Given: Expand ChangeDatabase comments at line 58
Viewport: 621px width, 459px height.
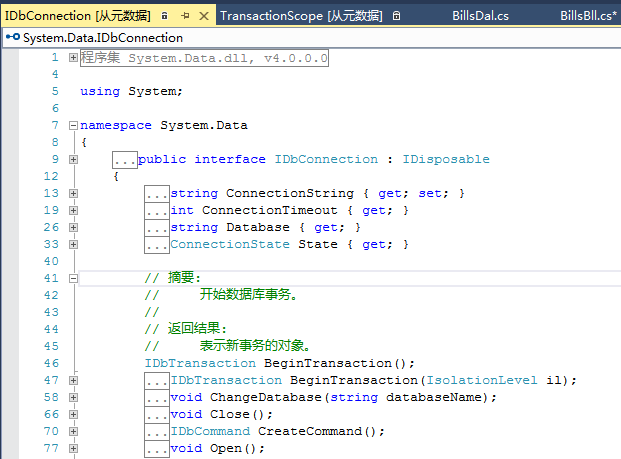Looking at the screenshot, I should click(73, 398).
